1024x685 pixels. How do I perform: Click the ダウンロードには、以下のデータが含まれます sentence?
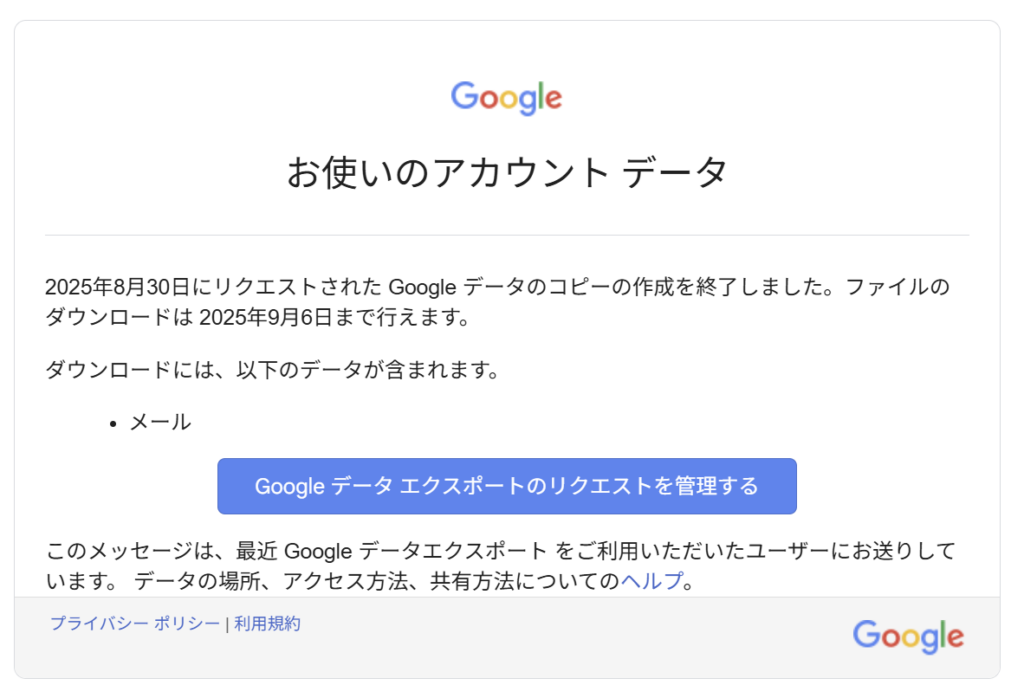coord(272,370)
